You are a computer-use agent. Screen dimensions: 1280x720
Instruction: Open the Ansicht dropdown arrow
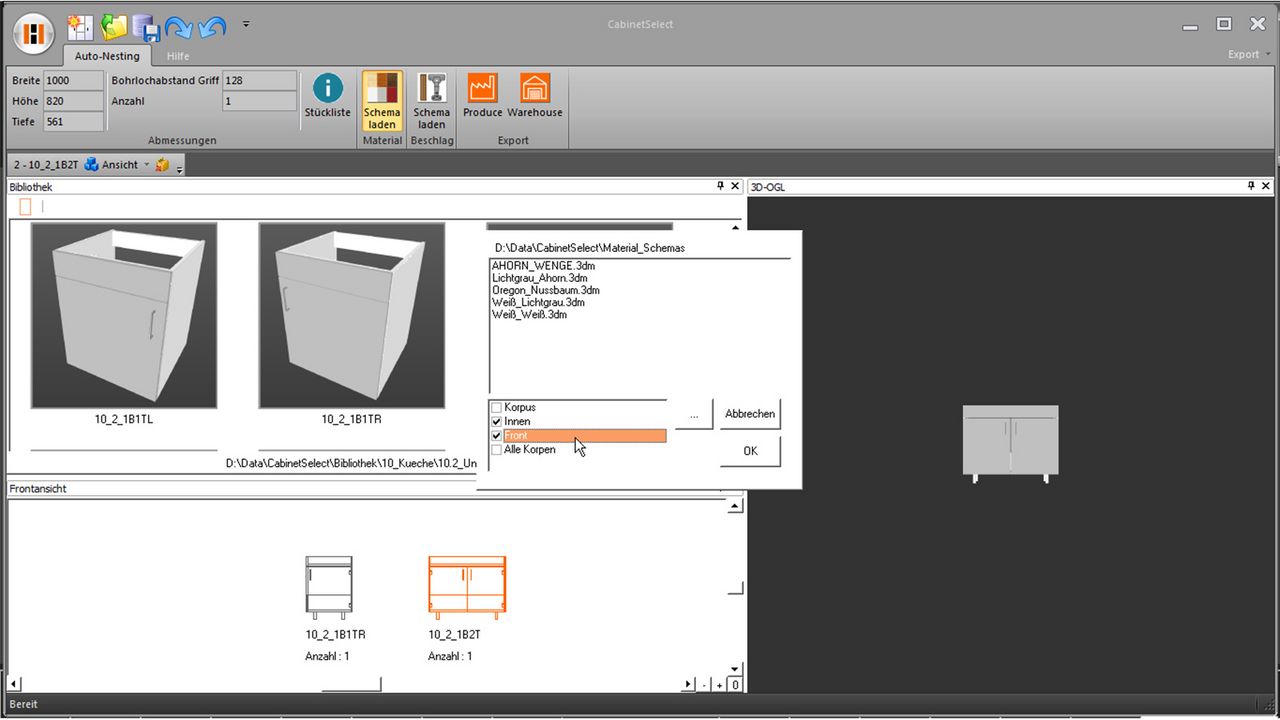click(146, 165)
